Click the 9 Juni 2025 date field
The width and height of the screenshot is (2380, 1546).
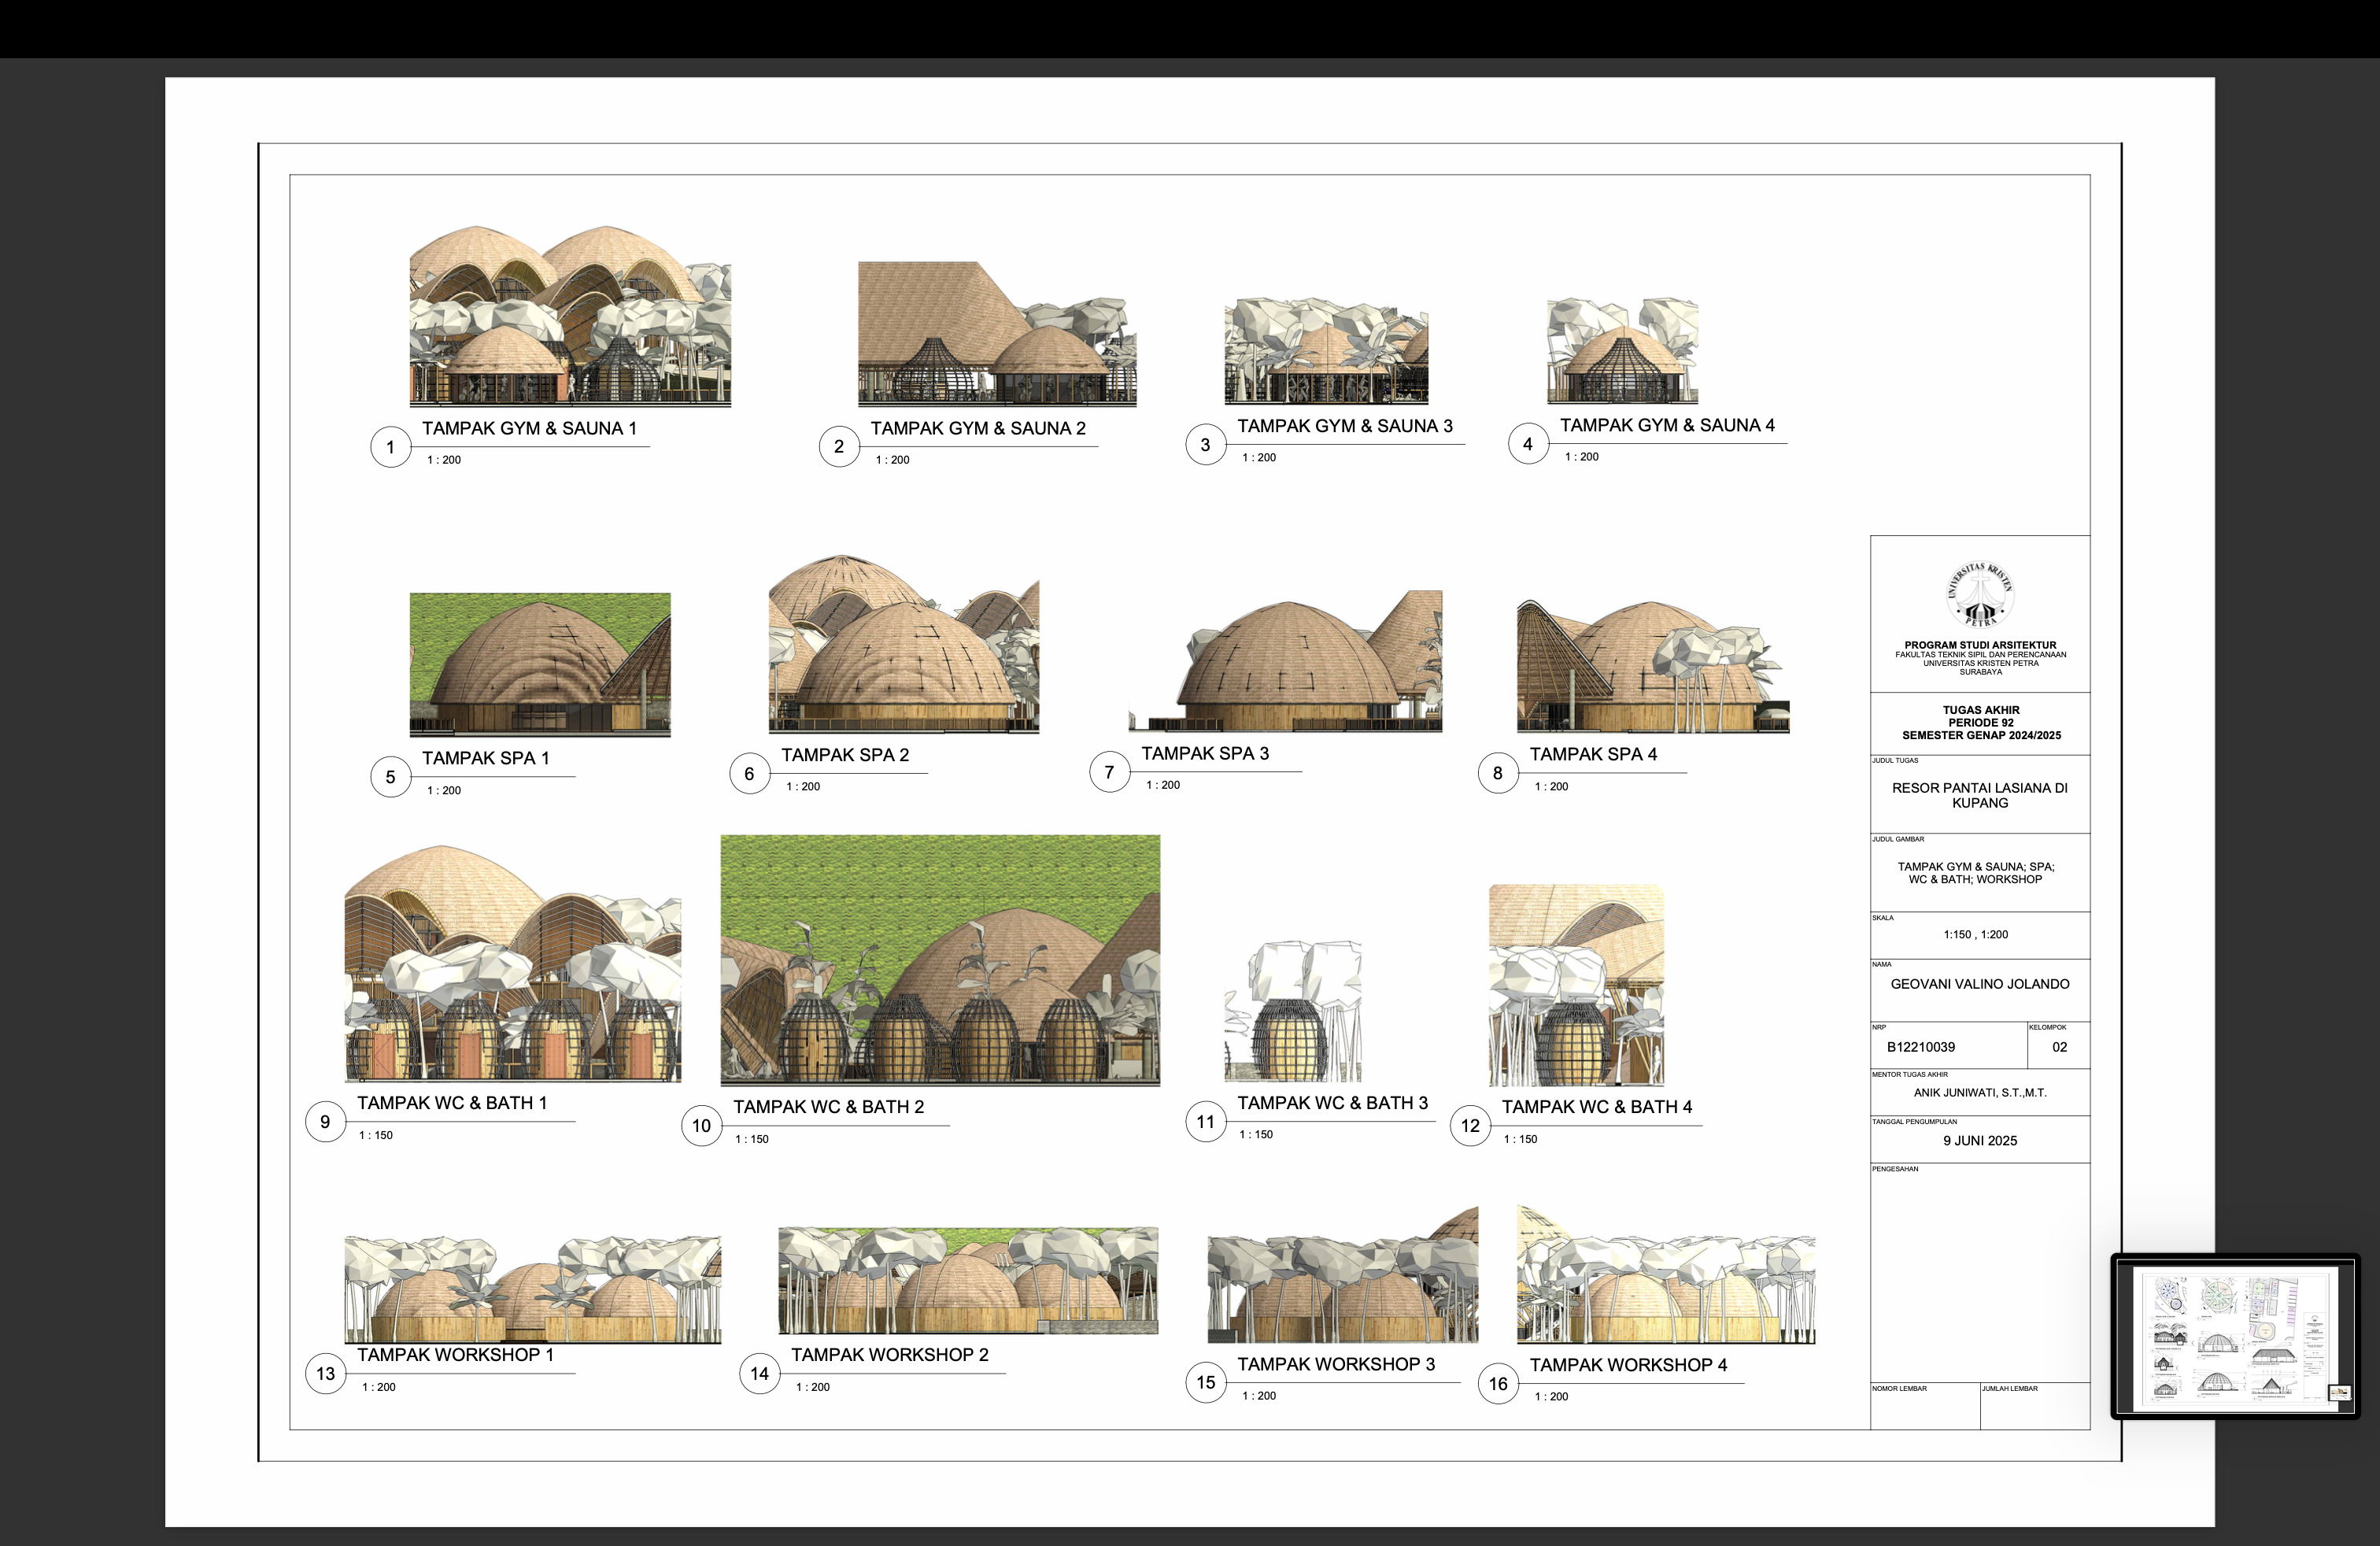click(x=1979, y=1141)
